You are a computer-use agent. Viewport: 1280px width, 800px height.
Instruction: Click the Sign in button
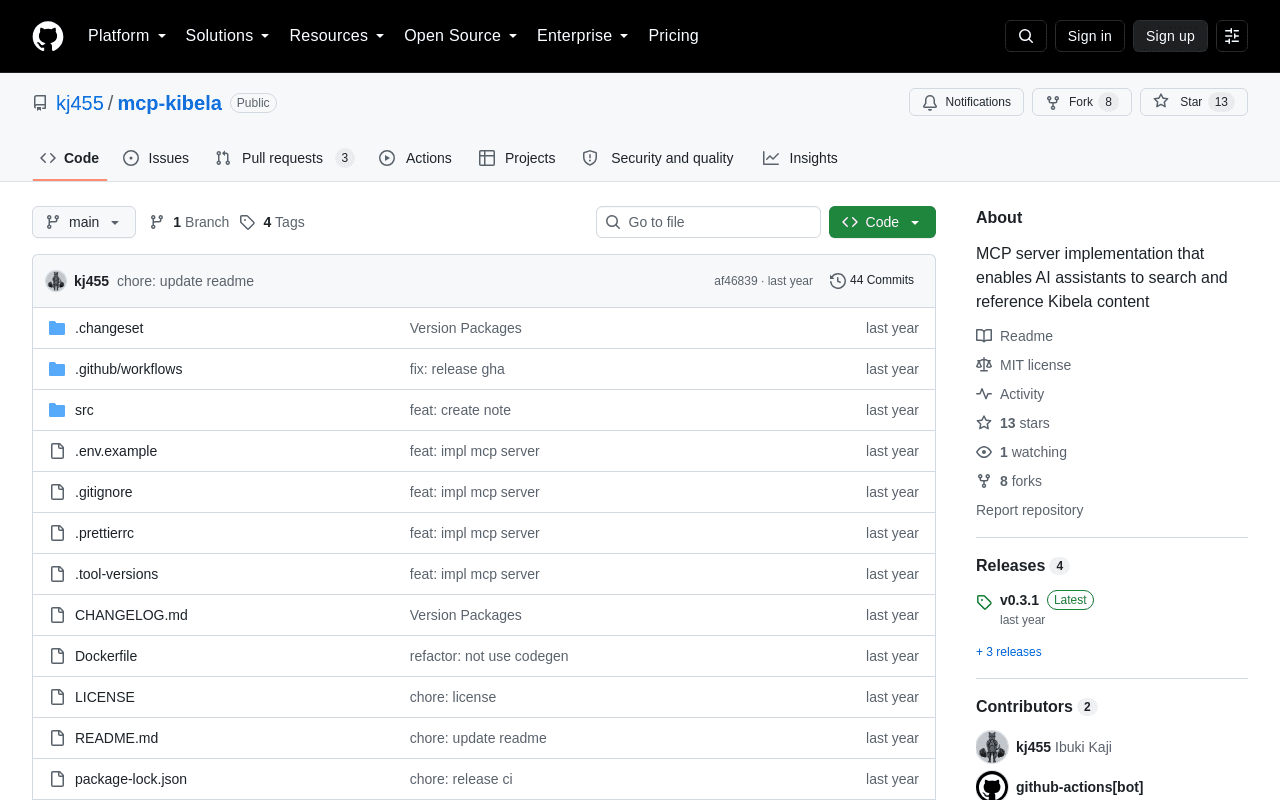point(1090,36)
